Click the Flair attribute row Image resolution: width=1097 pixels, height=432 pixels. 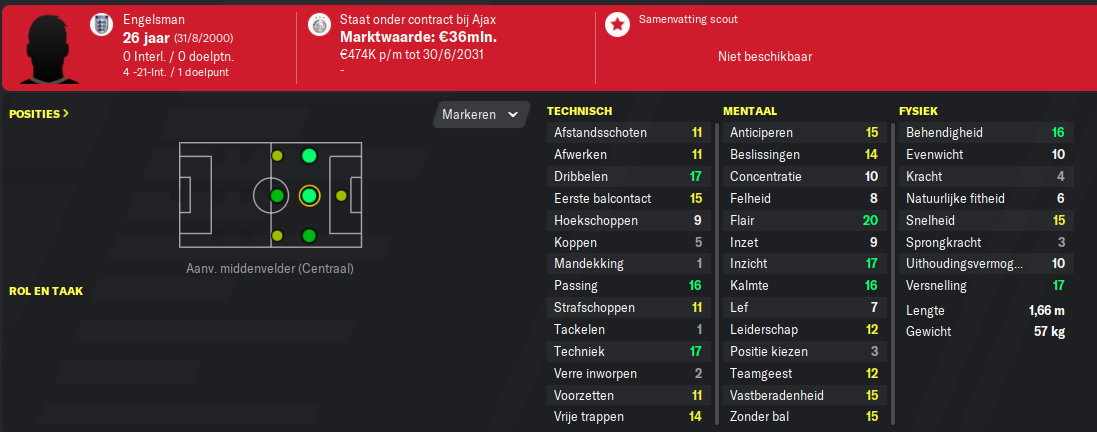805,221
